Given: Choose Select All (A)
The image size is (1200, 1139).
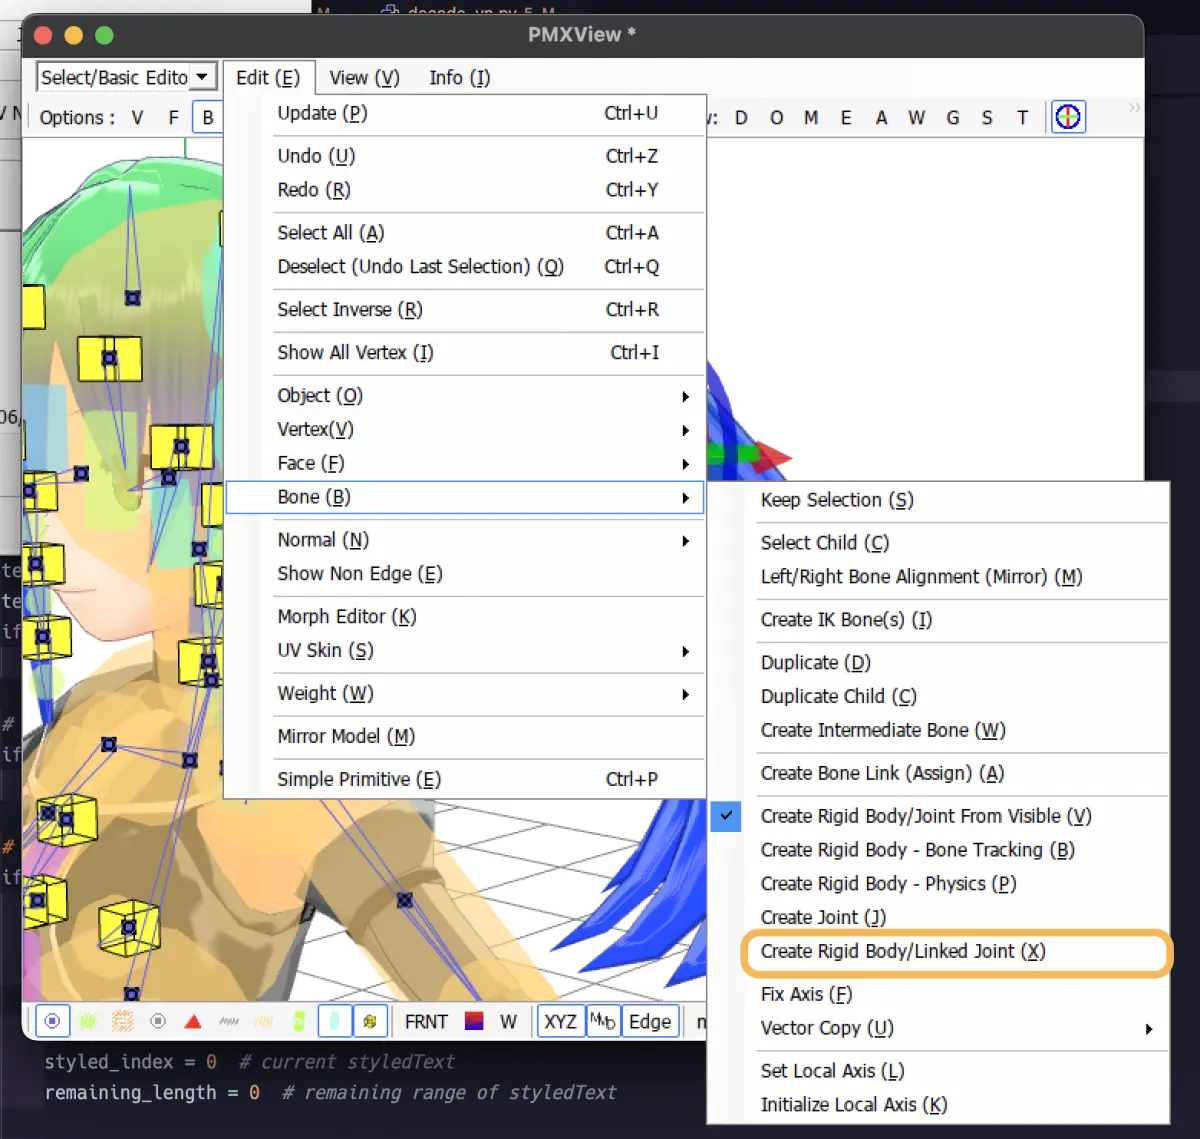Looking at the screenshot, I should point(465,233).
